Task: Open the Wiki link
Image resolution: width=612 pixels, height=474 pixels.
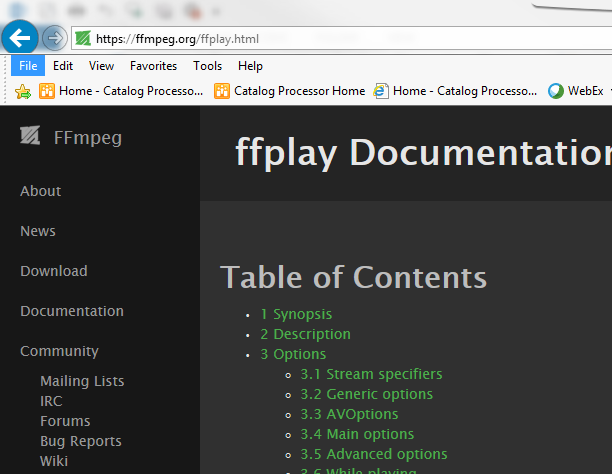Action: click(x=54, y=461)
